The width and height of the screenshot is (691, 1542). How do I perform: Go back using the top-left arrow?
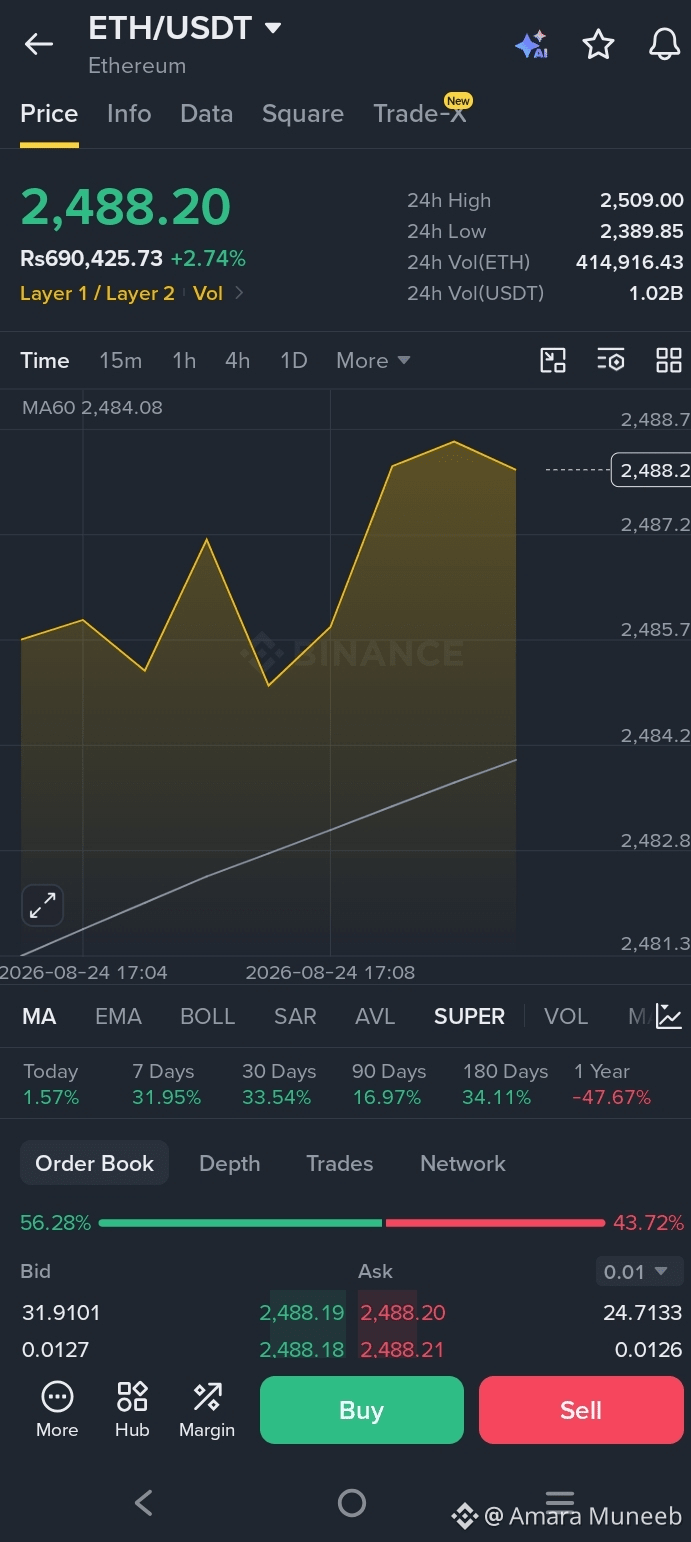[39, 44]
